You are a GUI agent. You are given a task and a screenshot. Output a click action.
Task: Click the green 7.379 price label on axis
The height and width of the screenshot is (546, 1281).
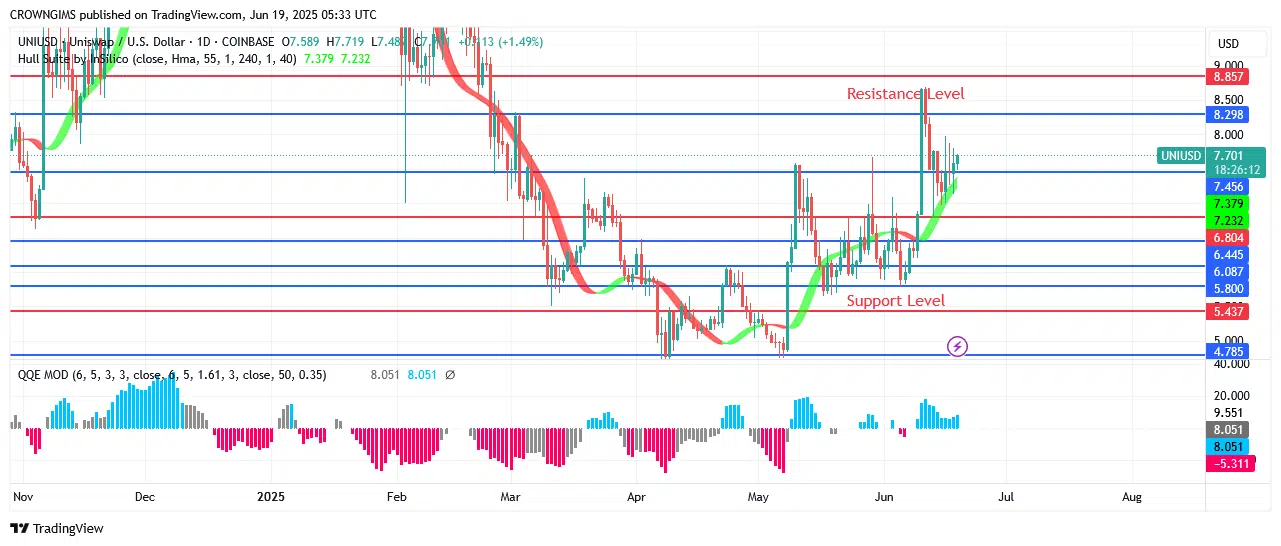pyautogui.click(x=1228, y=204)
